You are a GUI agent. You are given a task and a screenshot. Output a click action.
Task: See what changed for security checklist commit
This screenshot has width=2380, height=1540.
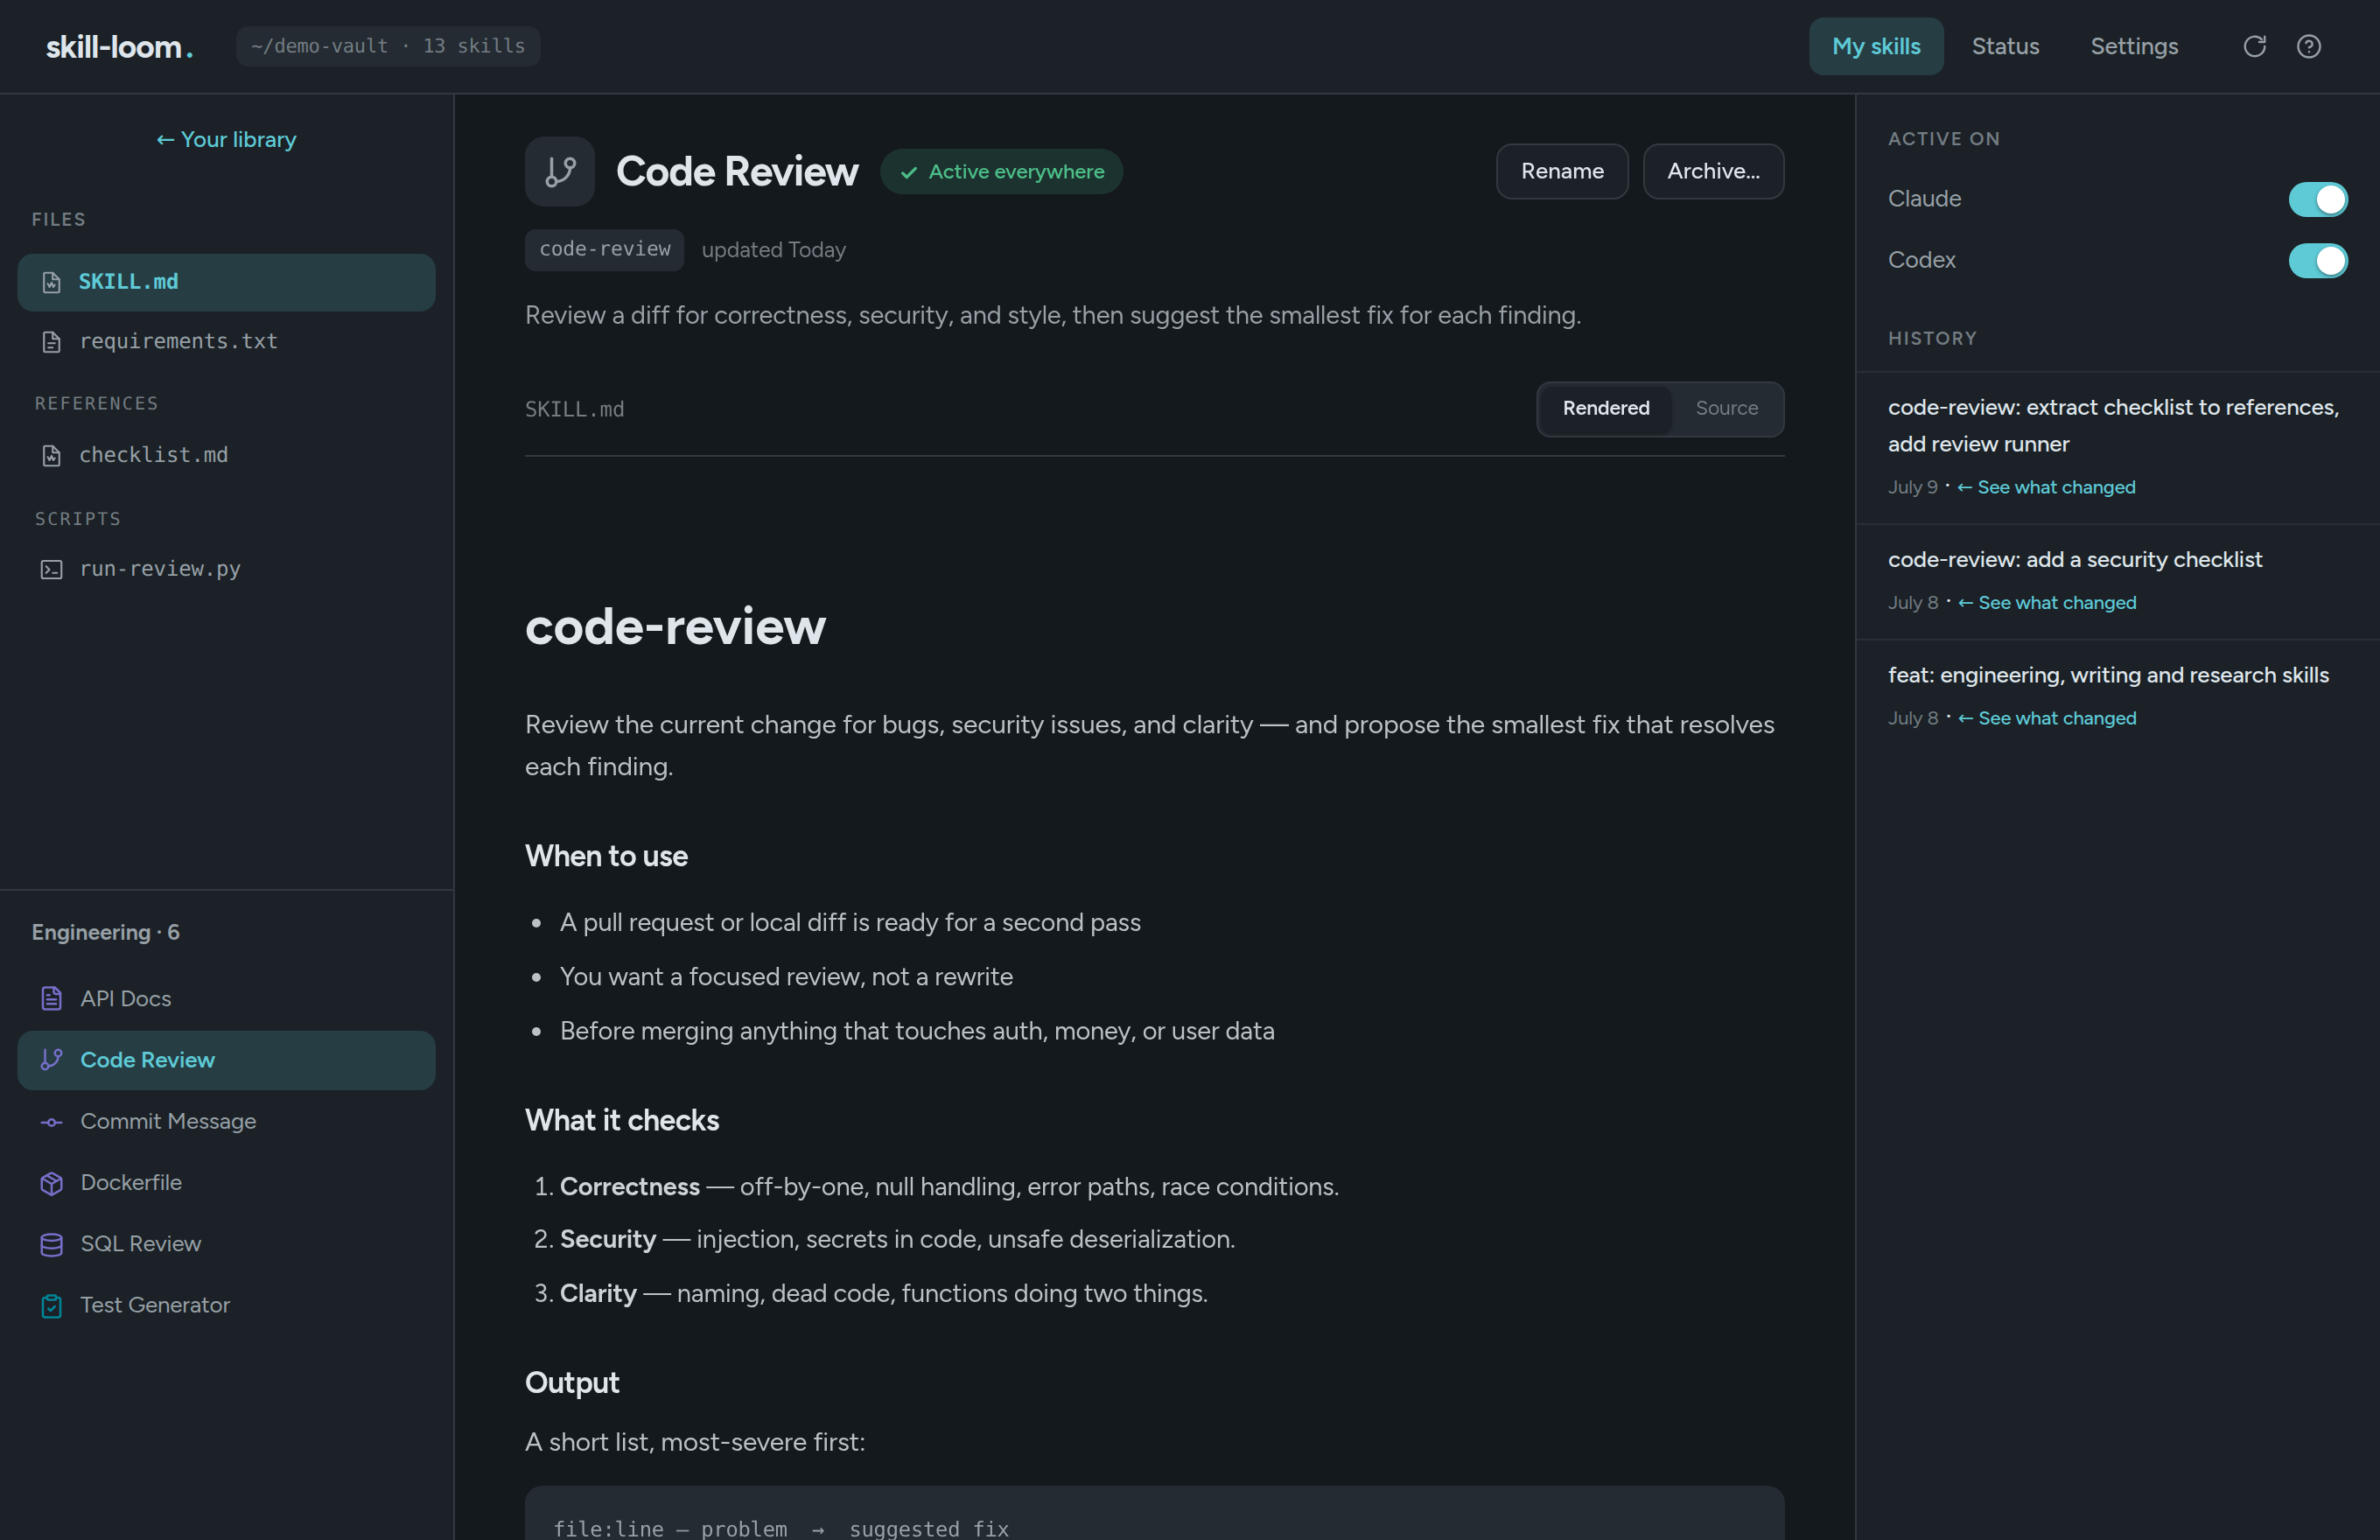pos(2047,603)
